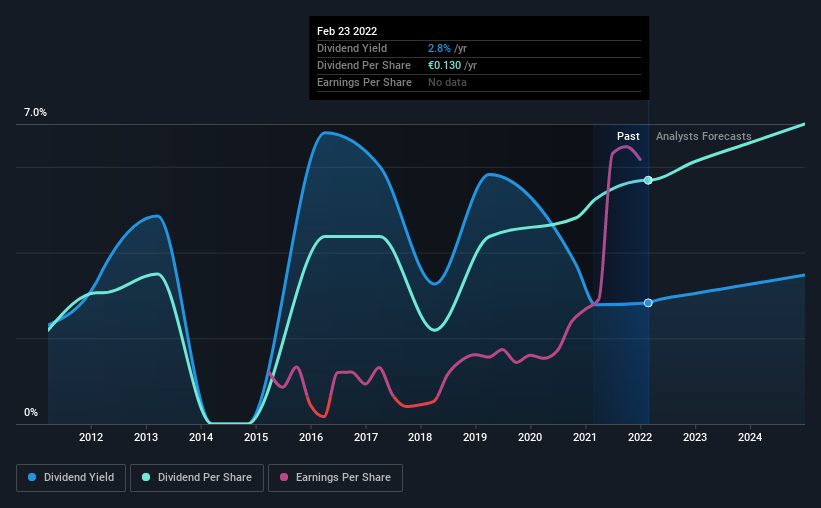Toggle the Dividend Per Share legend button

pos(197,478)
